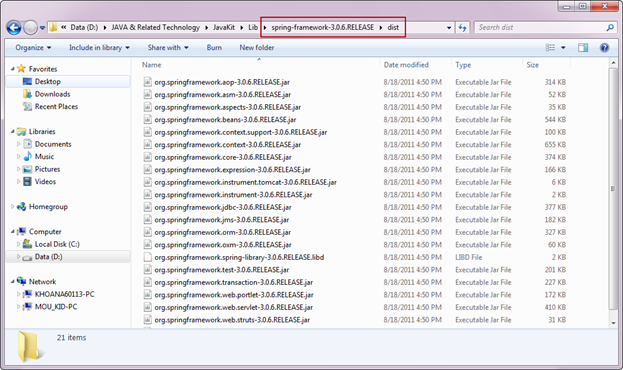Open the view options dropdown arrow

point(563,48)
